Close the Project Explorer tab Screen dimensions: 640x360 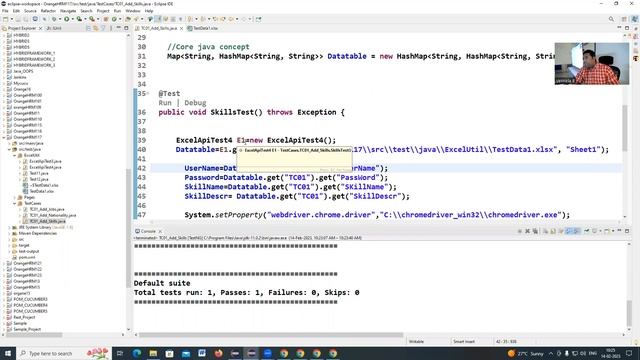tap(40, 28)
